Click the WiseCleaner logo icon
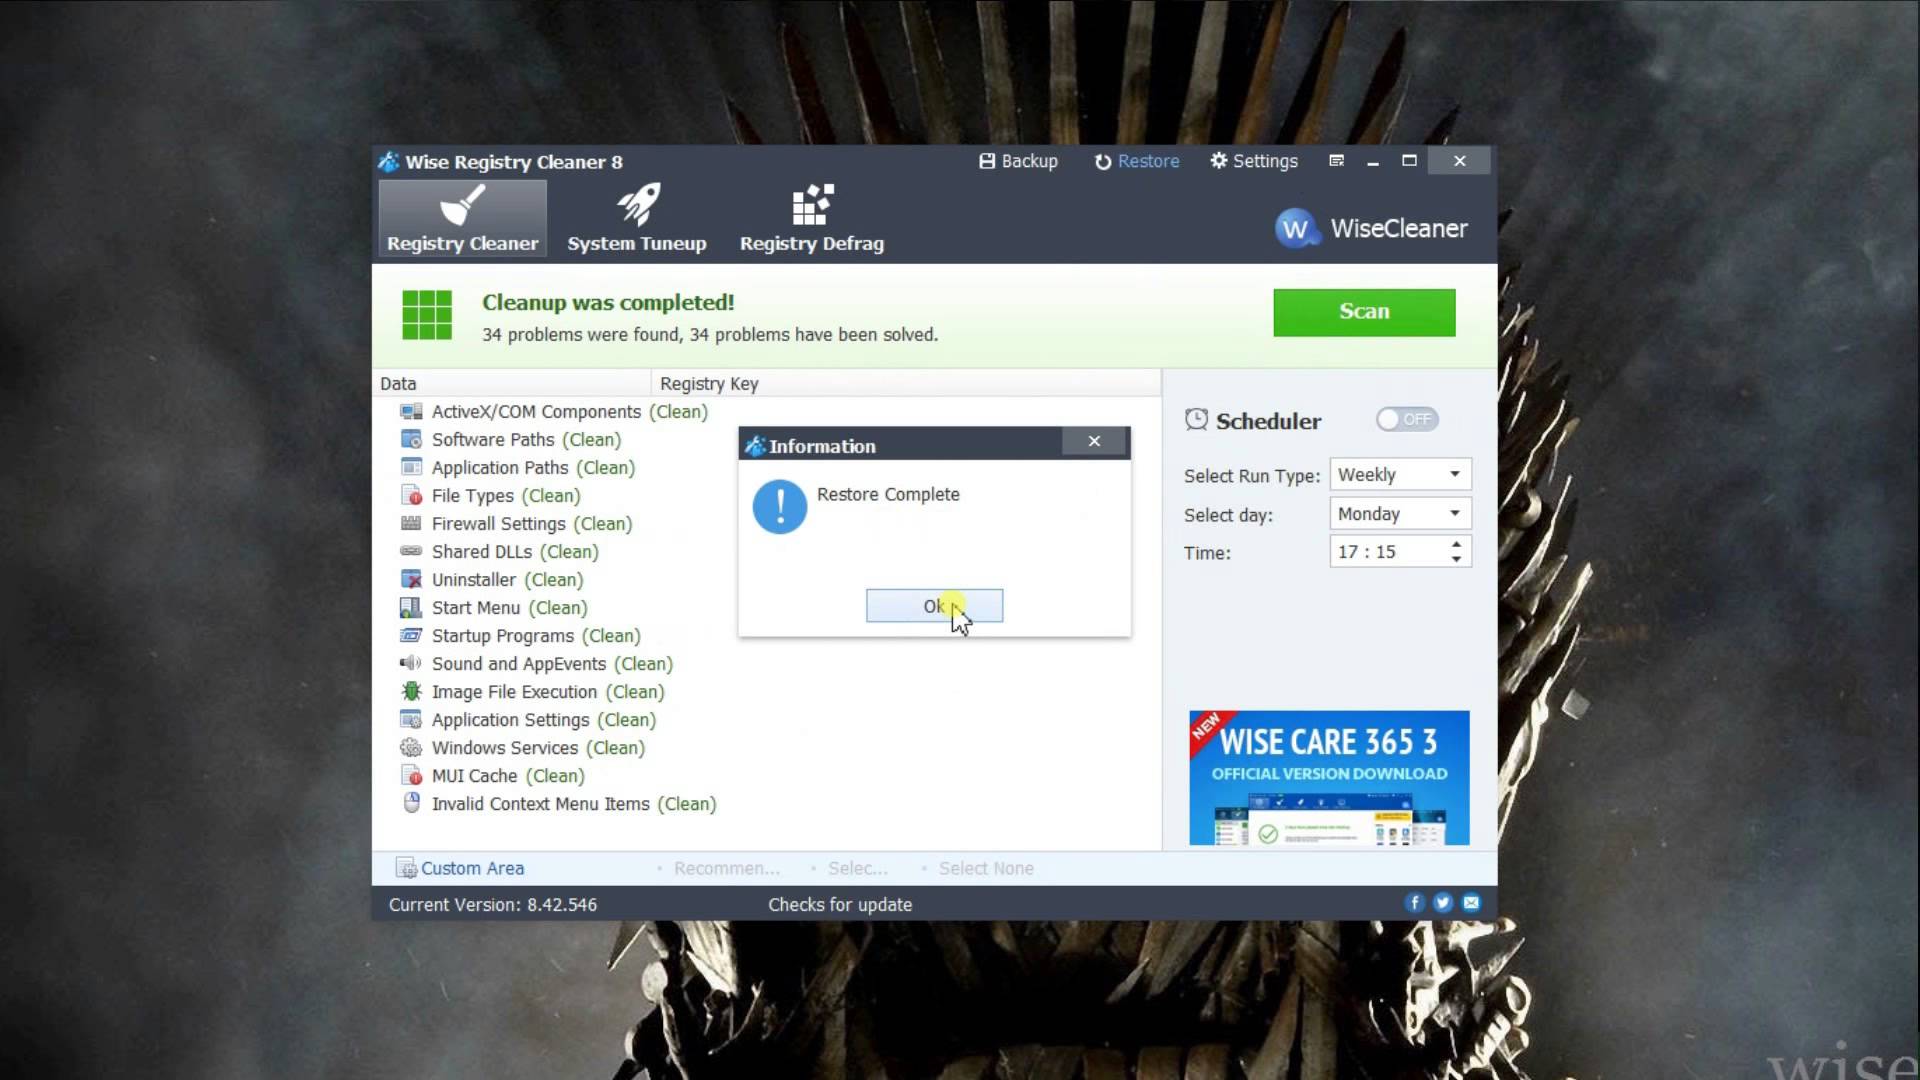The height and width of the screenshot is (1080, 1920). coord(1296,227)
